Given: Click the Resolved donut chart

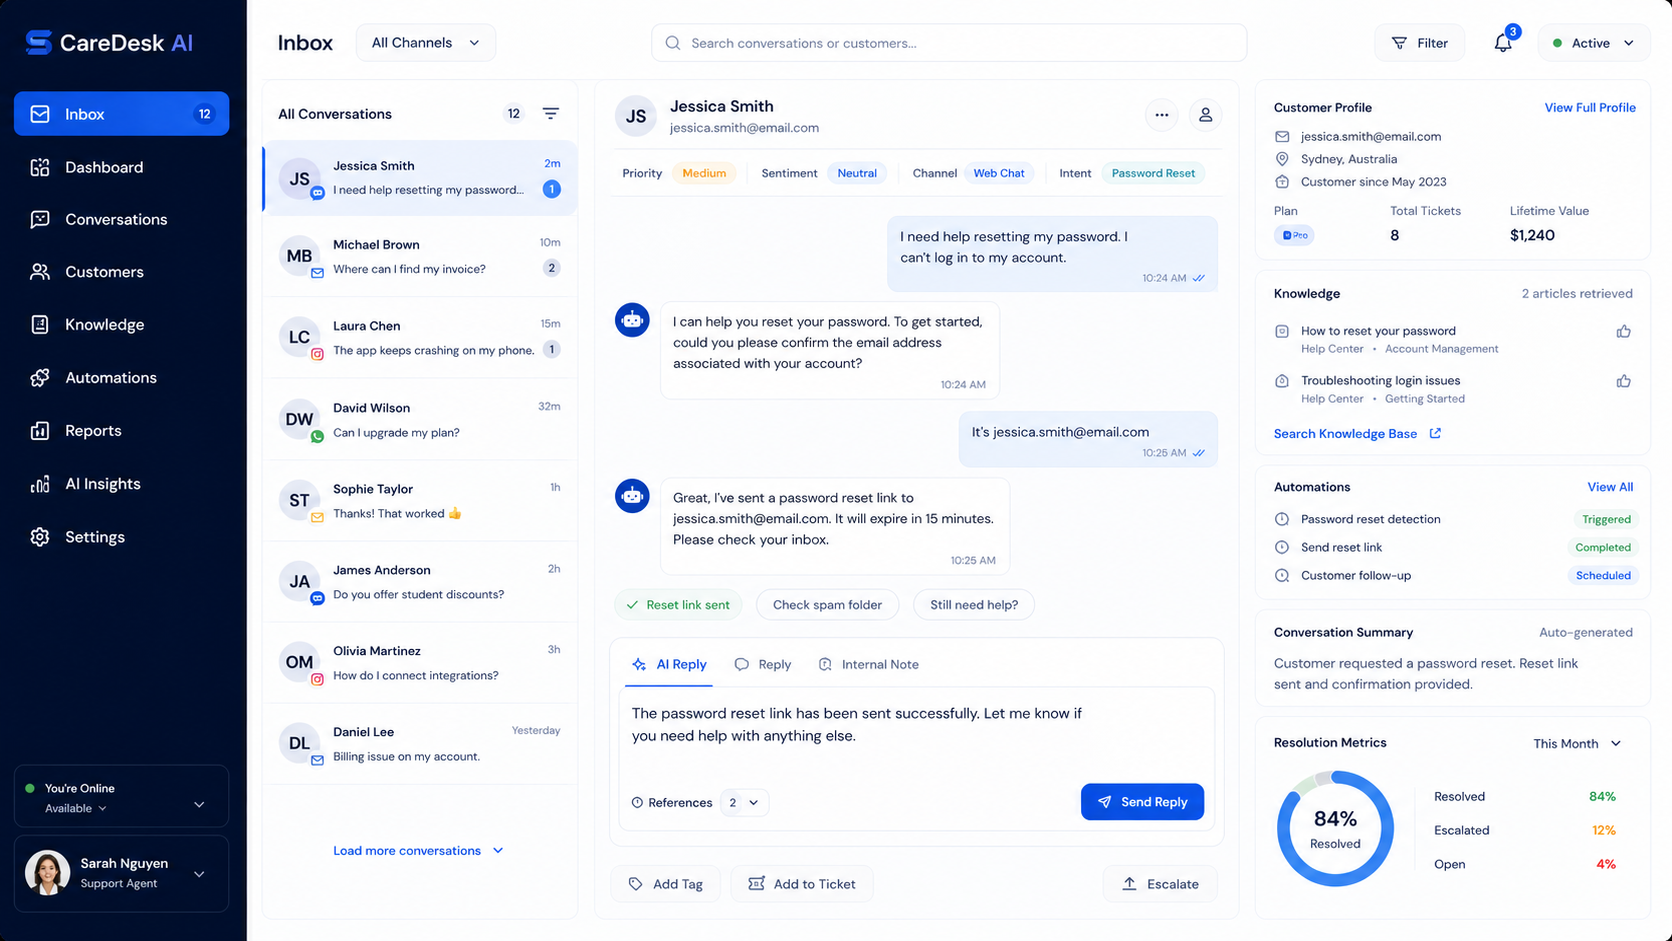Looking at the screenshot, I should click(x=1335, y=828).
